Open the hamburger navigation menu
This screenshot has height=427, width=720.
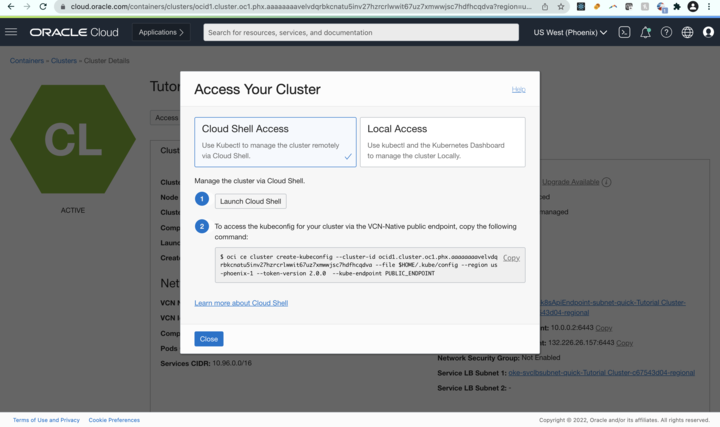tap(11, 32)
